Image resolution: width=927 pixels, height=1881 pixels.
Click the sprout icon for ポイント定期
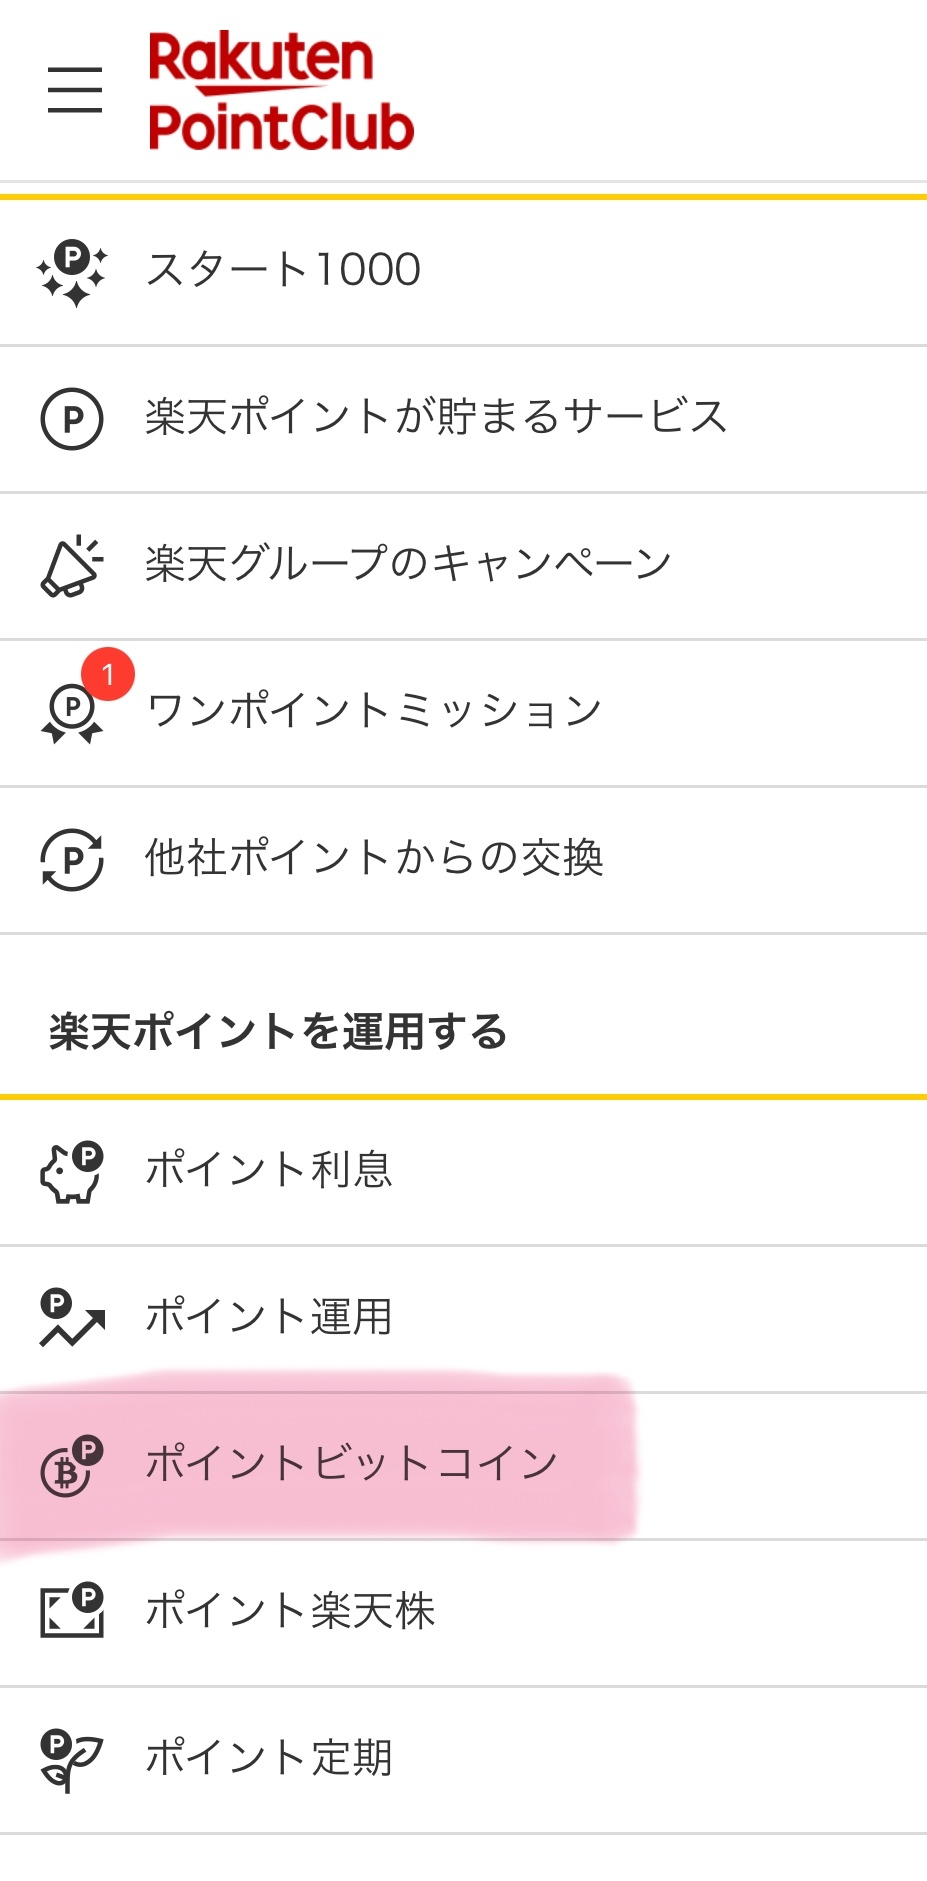point(72,1759)
